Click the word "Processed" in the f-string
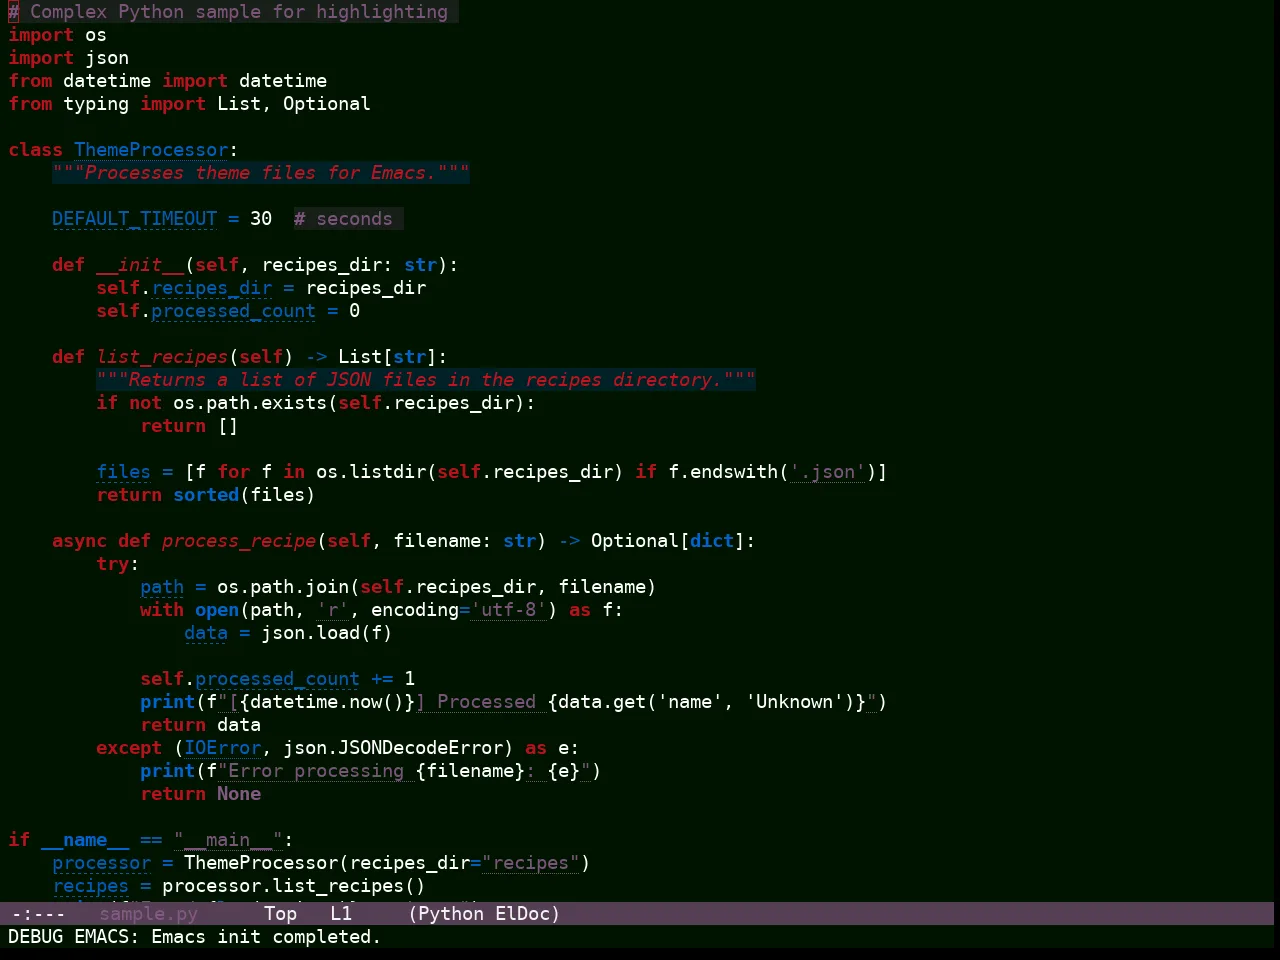Viewport: 1280px width, 960px height. pyautogui.click(x=486, y=702)
